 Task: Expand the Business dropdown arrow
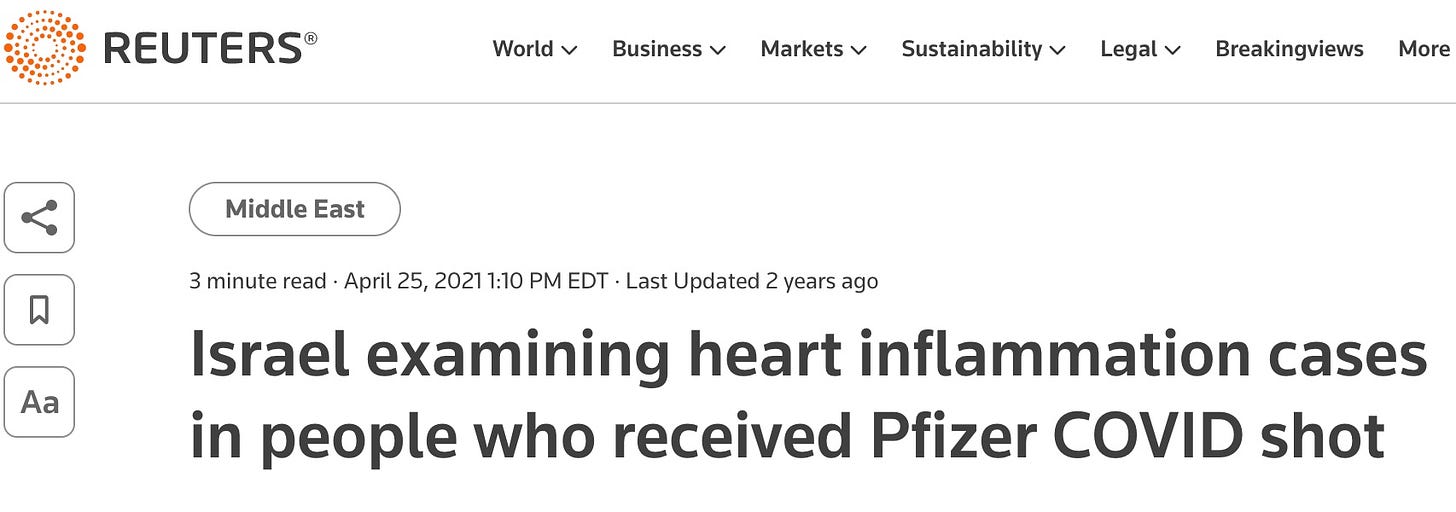(718, 50)
